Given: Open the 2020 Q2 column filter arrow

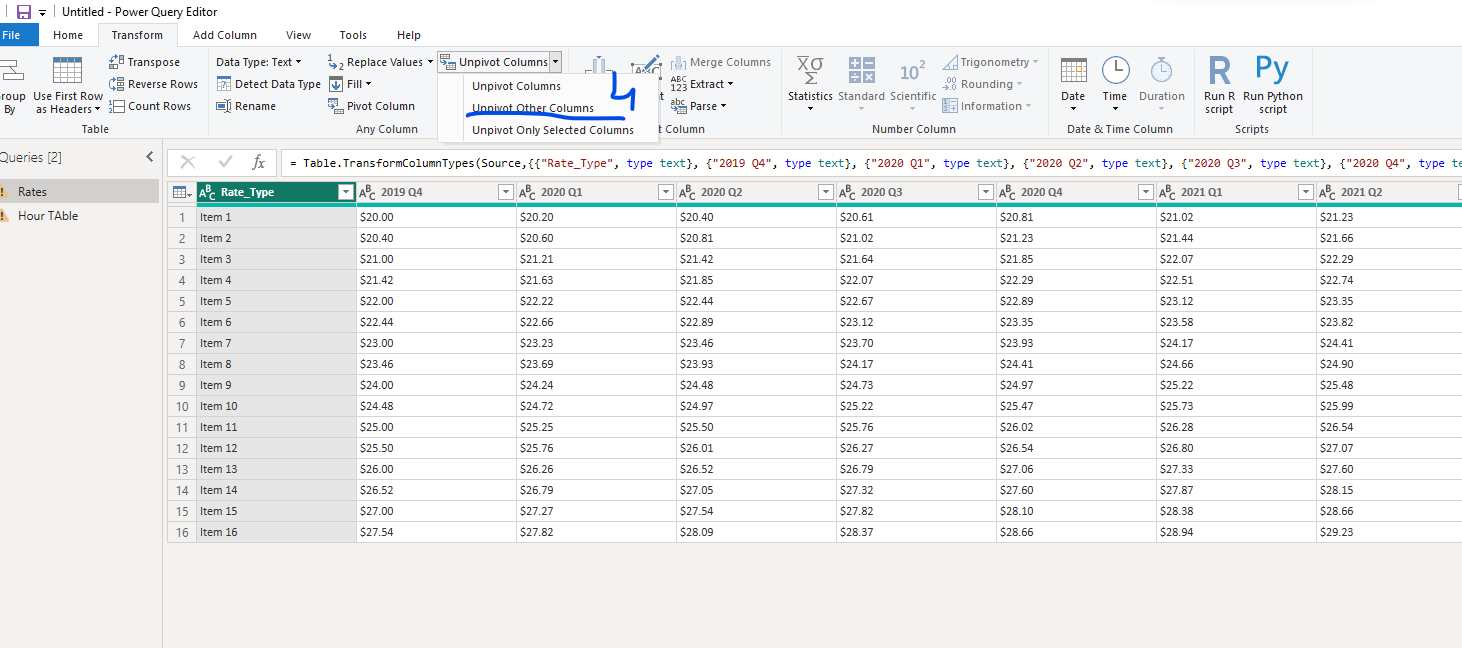Looking at the screenshot, I should tap(826, 192).
